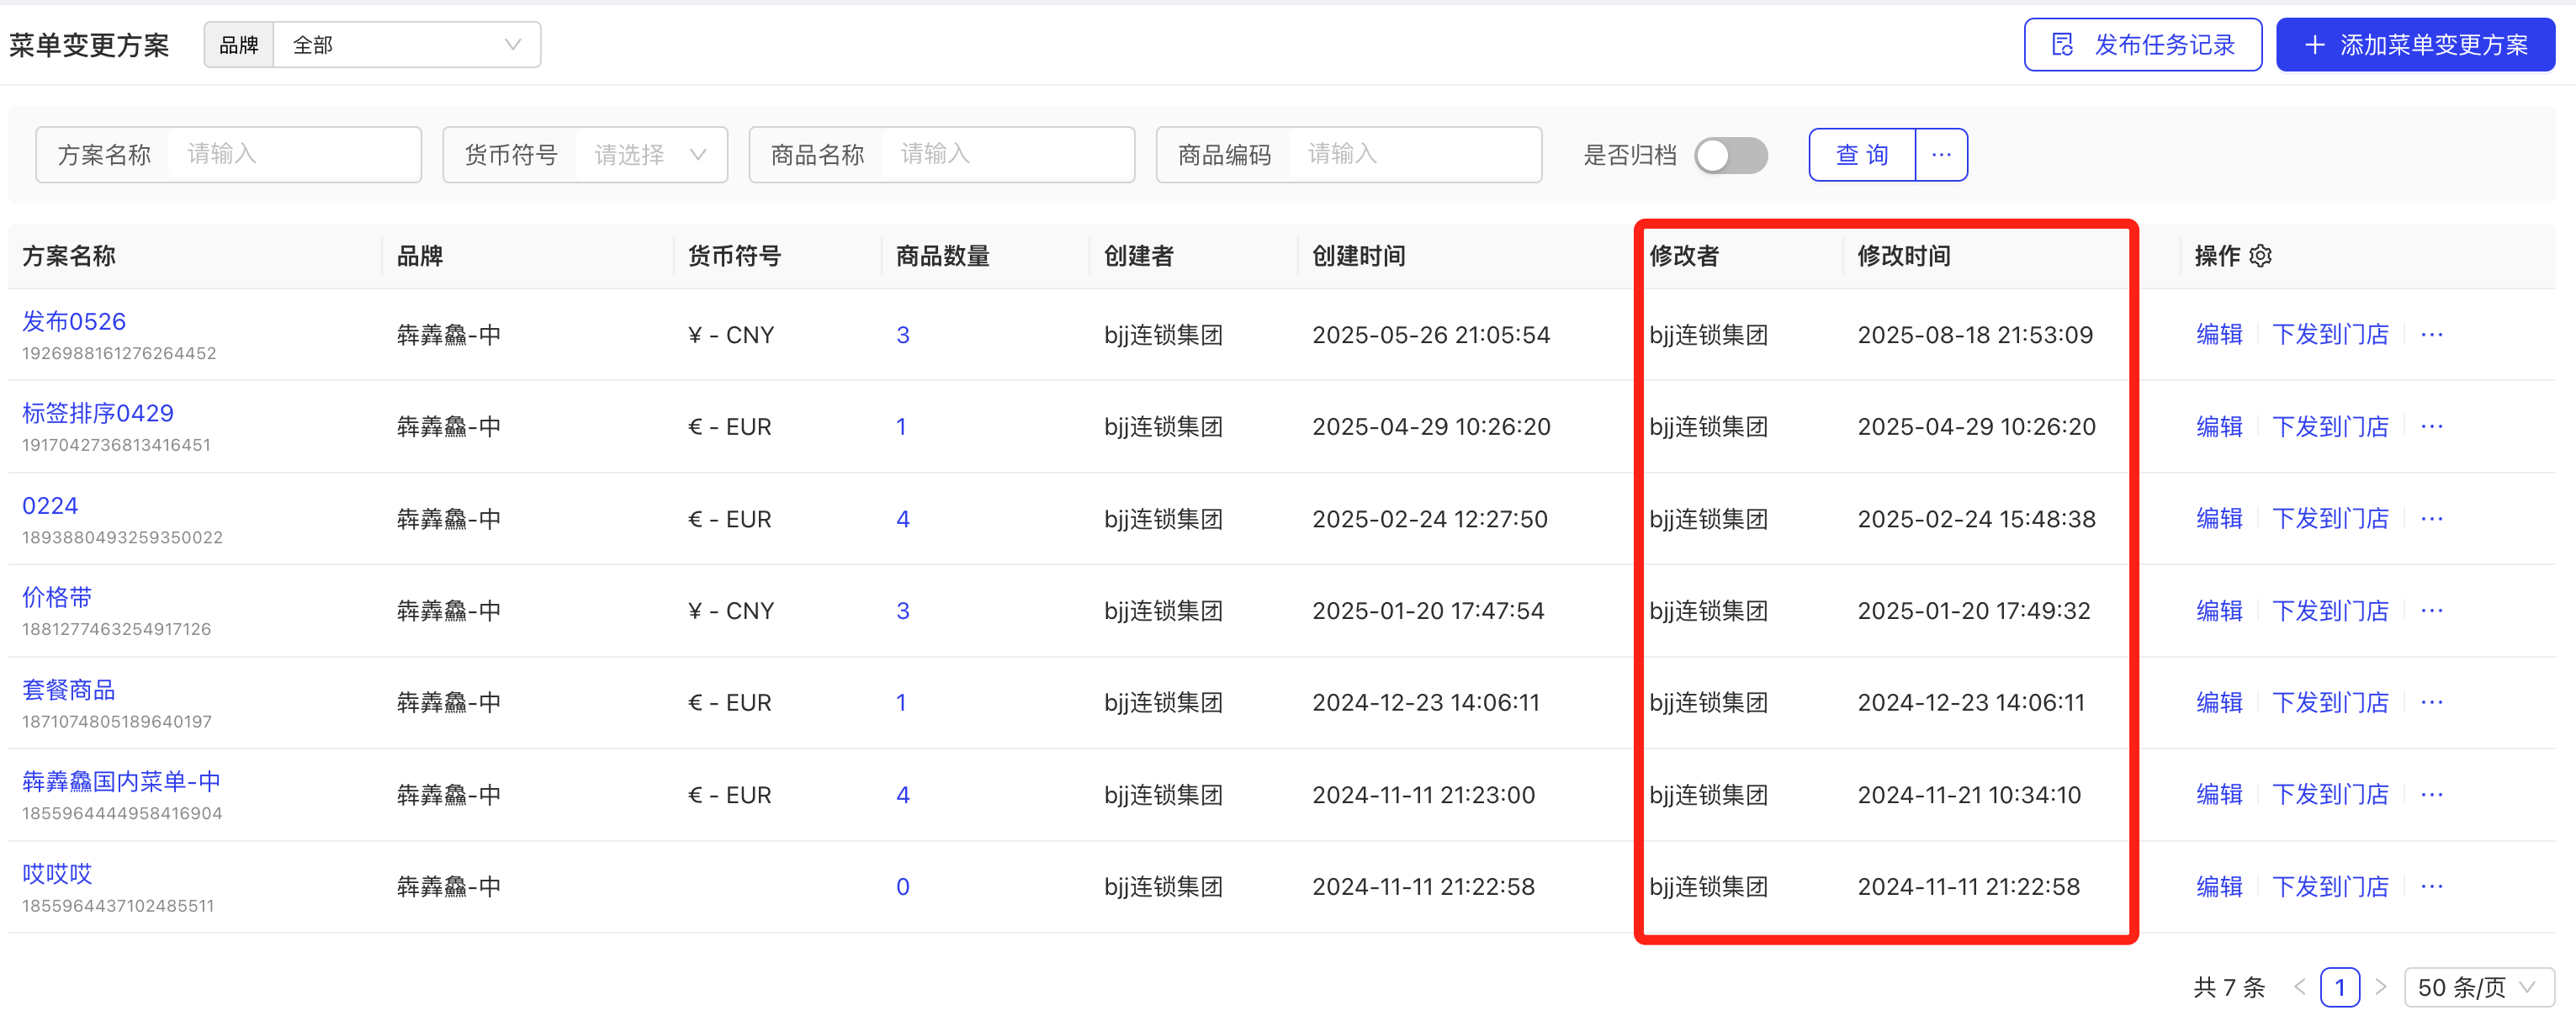
Task: Click 下发到门店 for 犇羴鱻国内菜单-中 row
Action: pyautogui.click(x=2329, y=795)
